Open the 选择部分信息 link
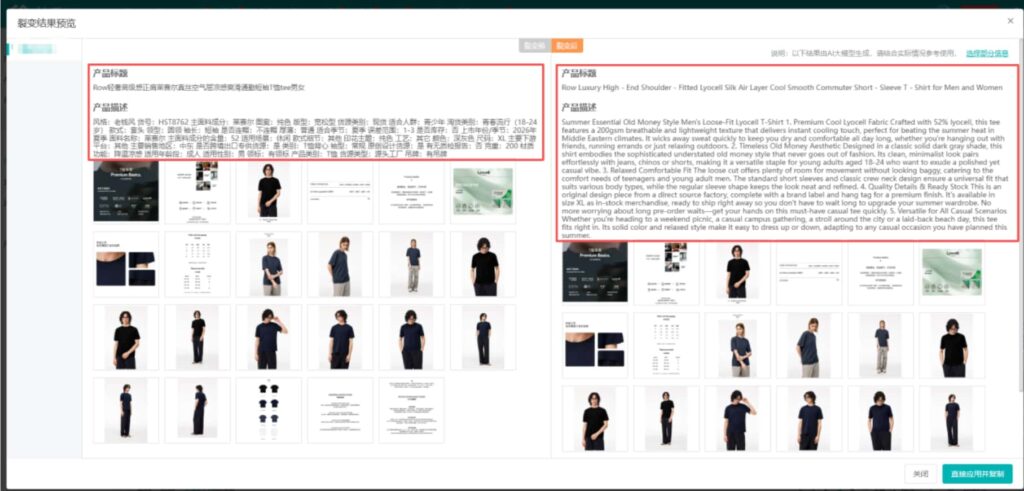 pos(987,54)
